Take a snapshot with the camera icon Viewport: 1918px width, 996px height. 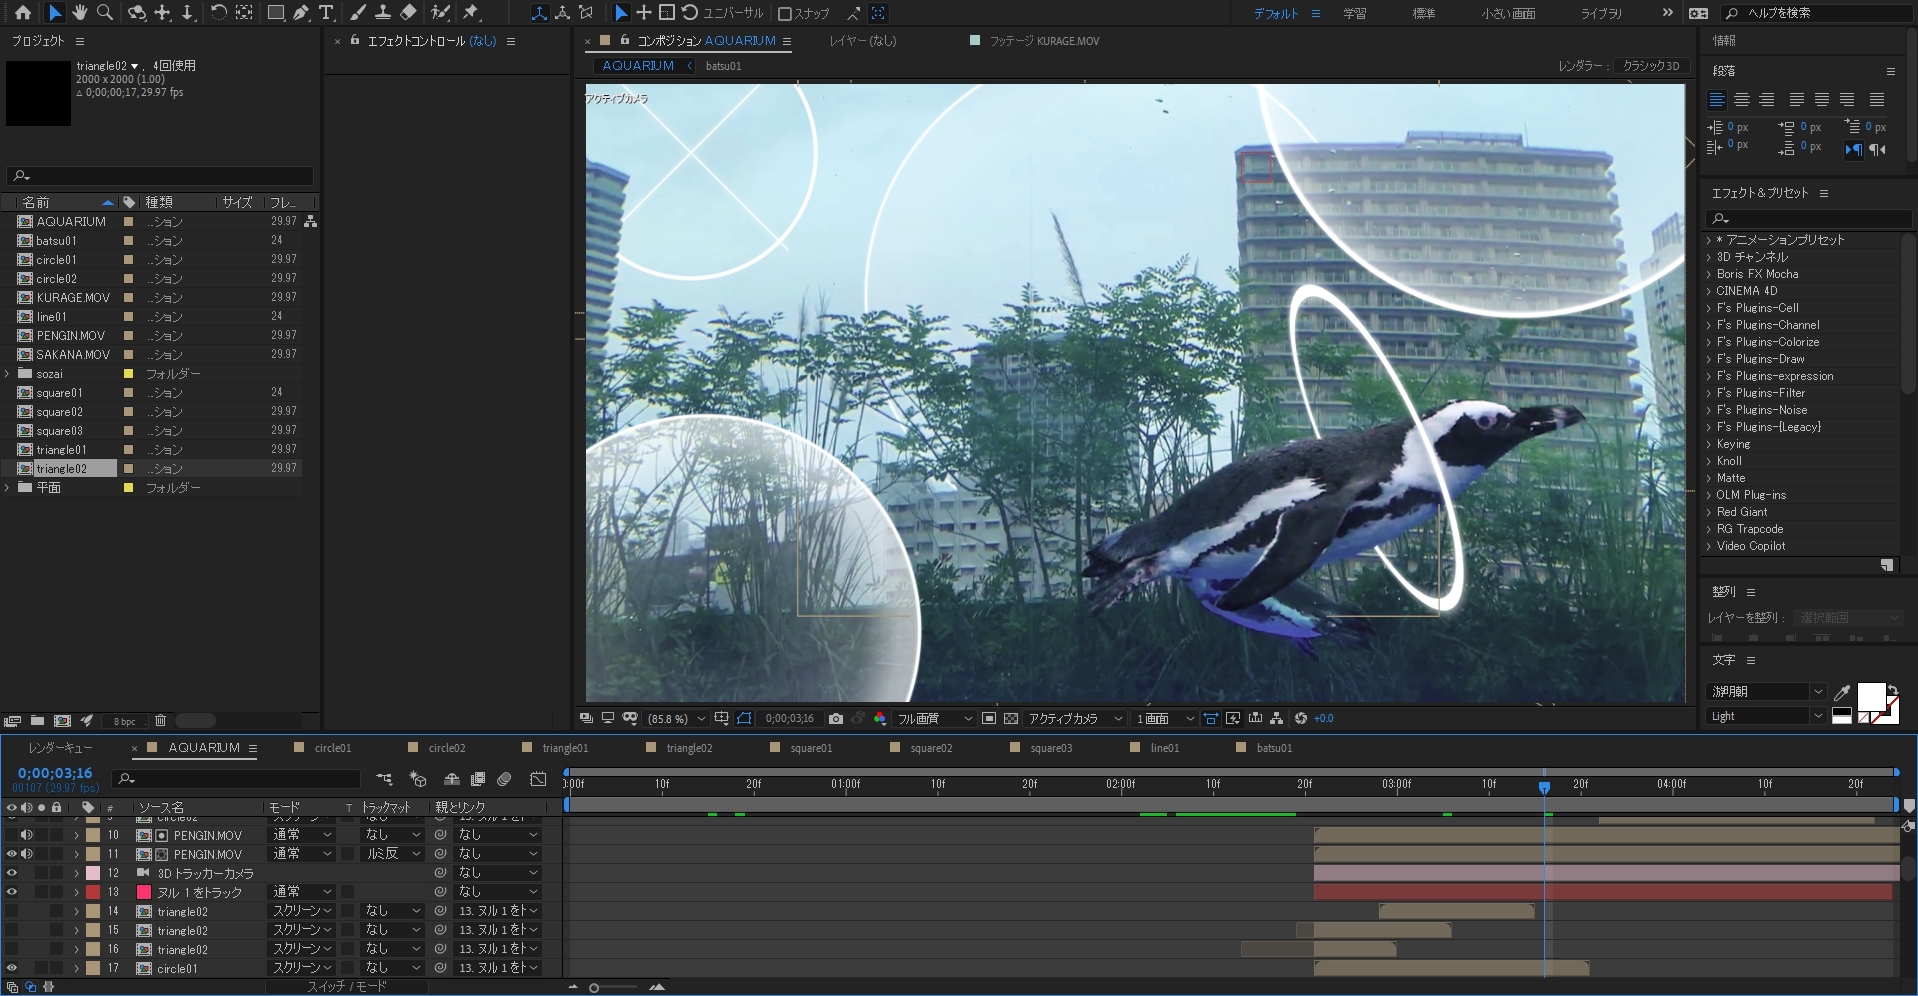click(x=836, y=718)
